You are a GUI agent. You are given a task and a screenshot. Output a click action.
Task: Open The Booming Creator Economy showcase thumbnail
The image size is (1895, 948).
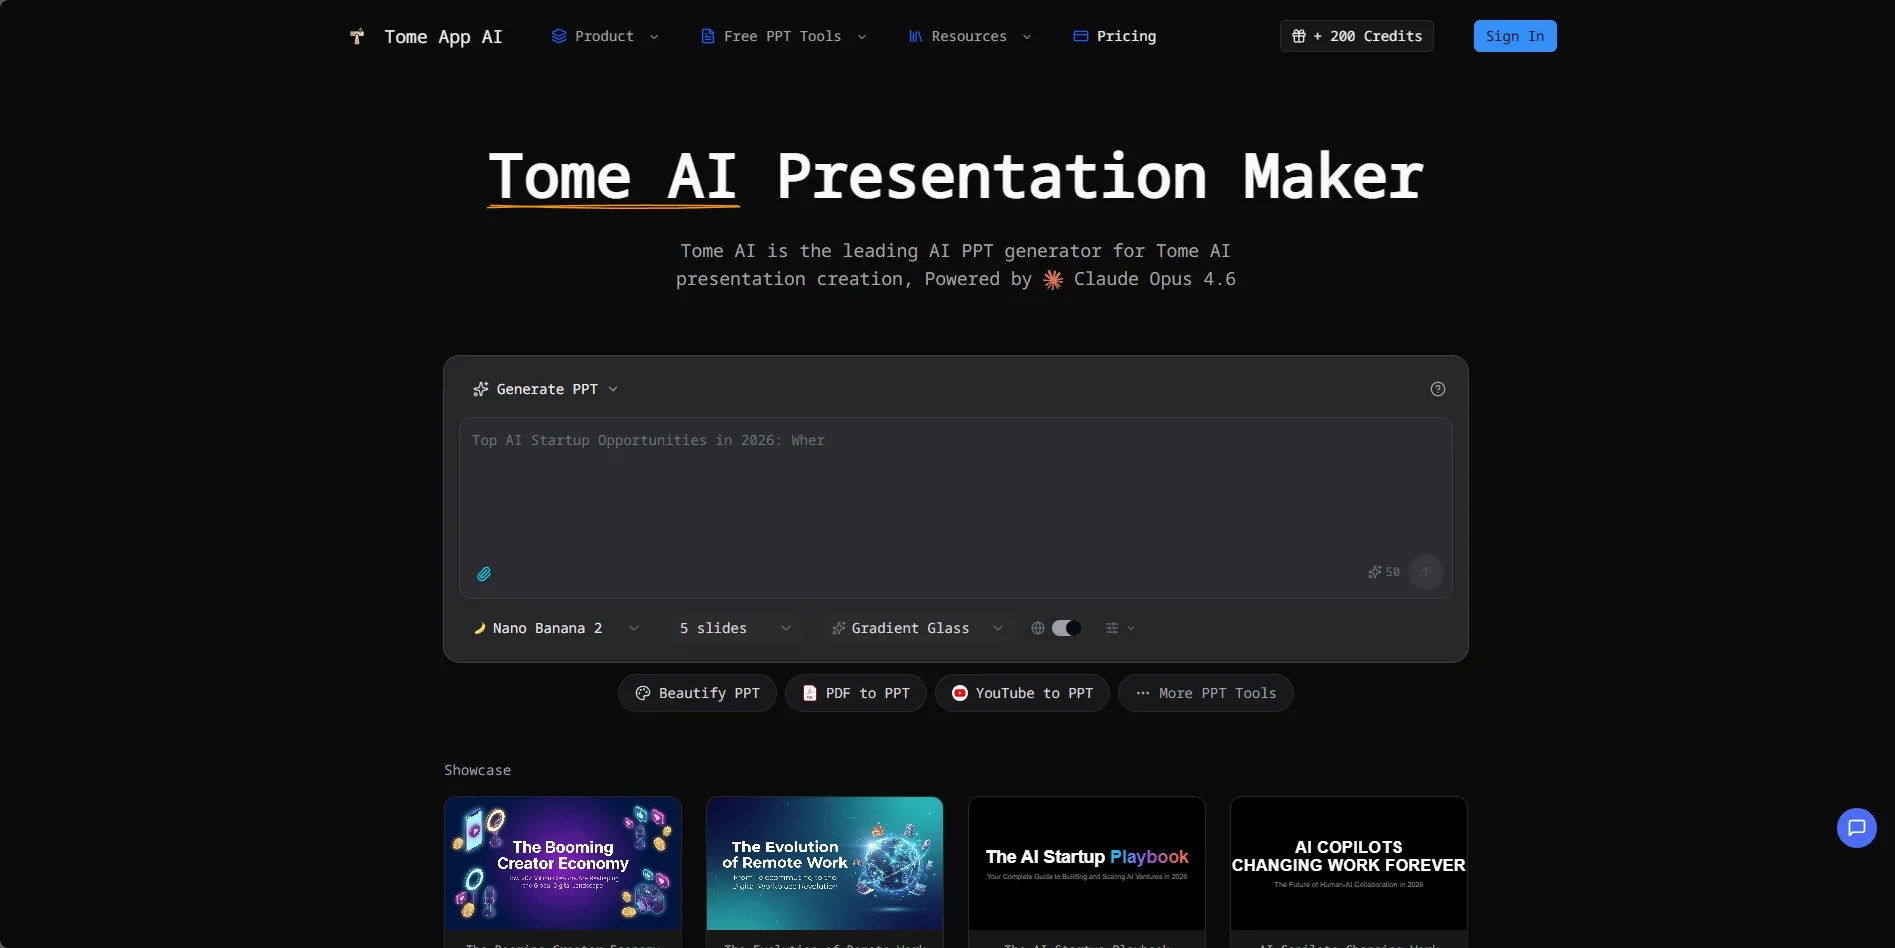tap(563, 864)
